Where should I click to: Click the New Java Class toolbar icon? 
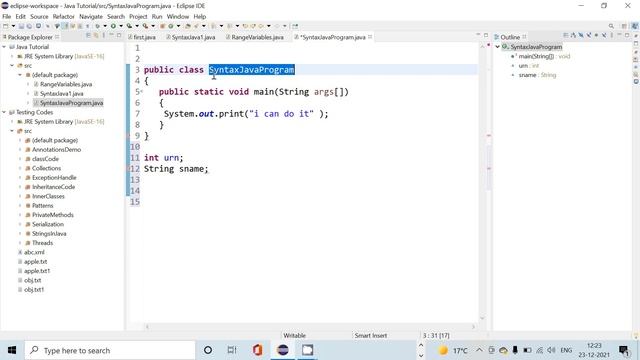pos(171,26)
